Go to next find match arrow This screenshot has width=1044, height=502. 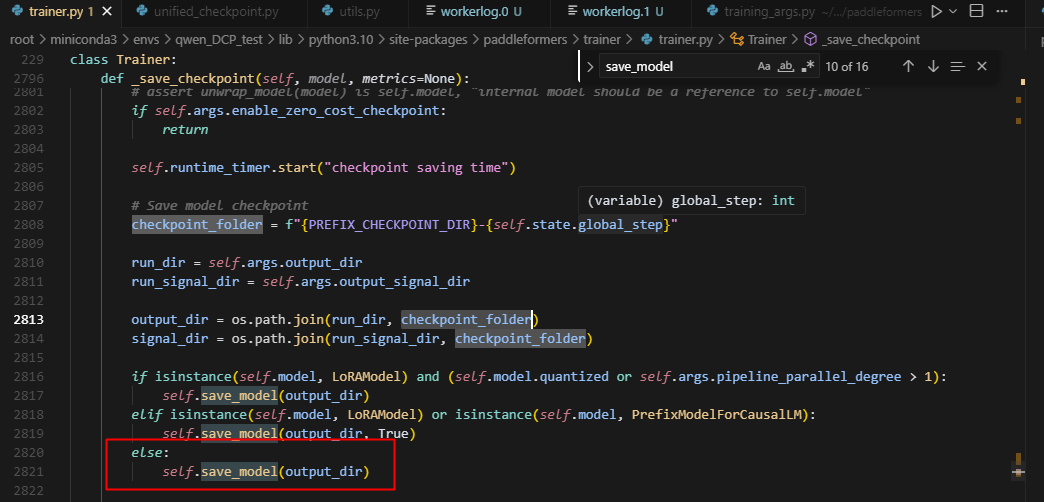coord(933,66)
